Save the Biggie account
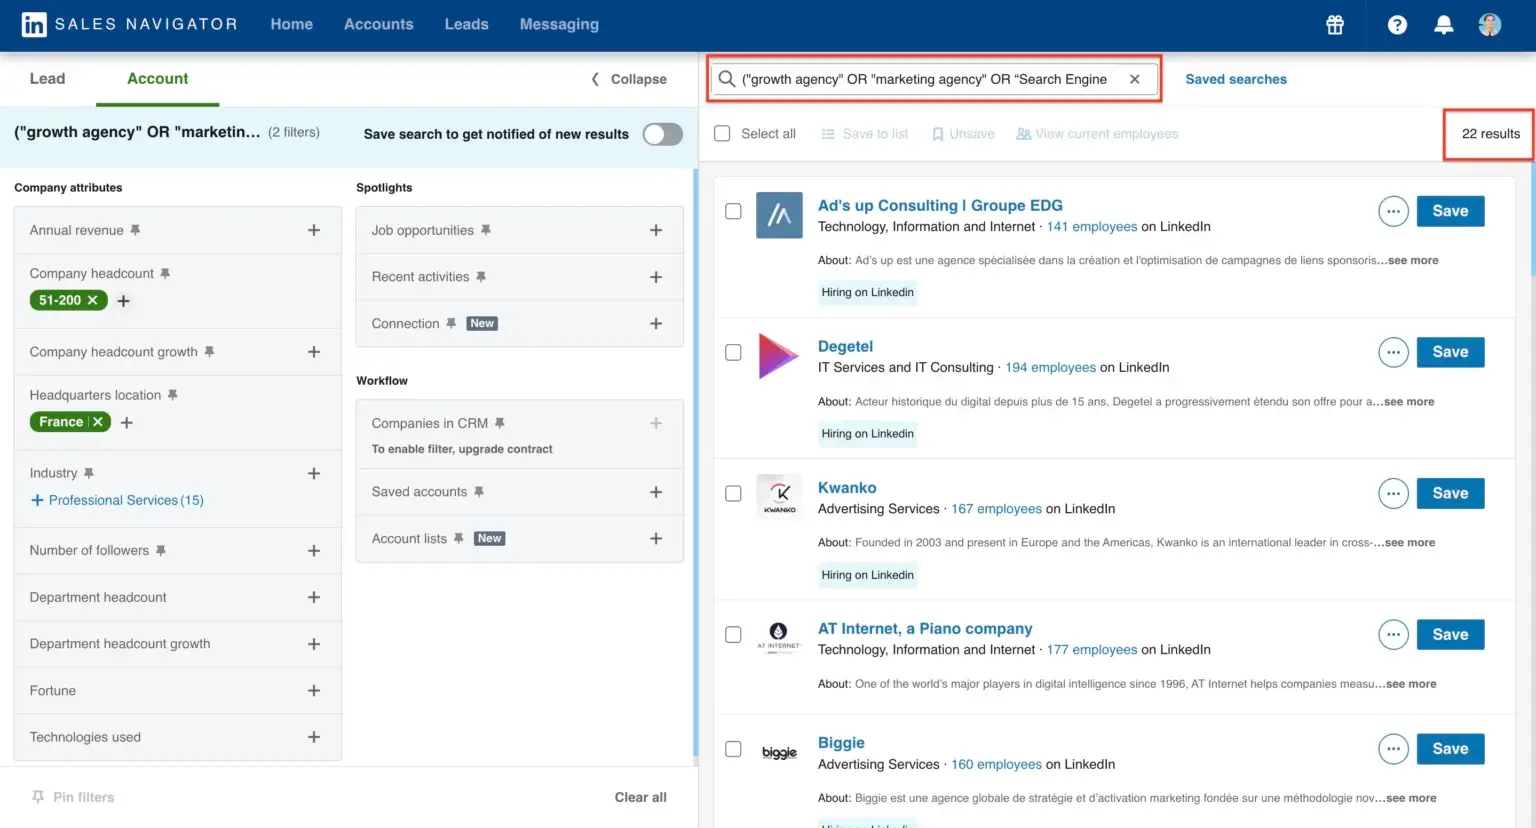 [x=1450, y=749]
